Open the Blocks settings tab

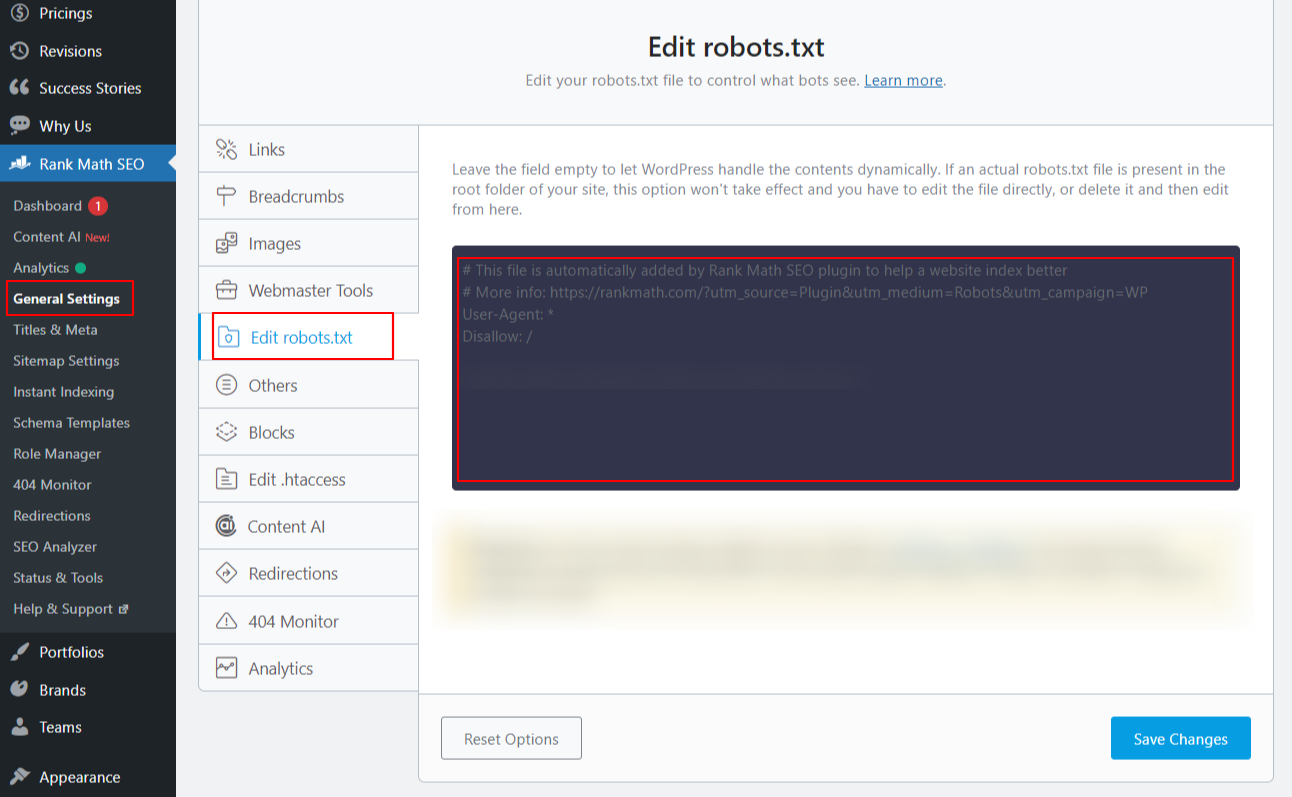(308, 432)
